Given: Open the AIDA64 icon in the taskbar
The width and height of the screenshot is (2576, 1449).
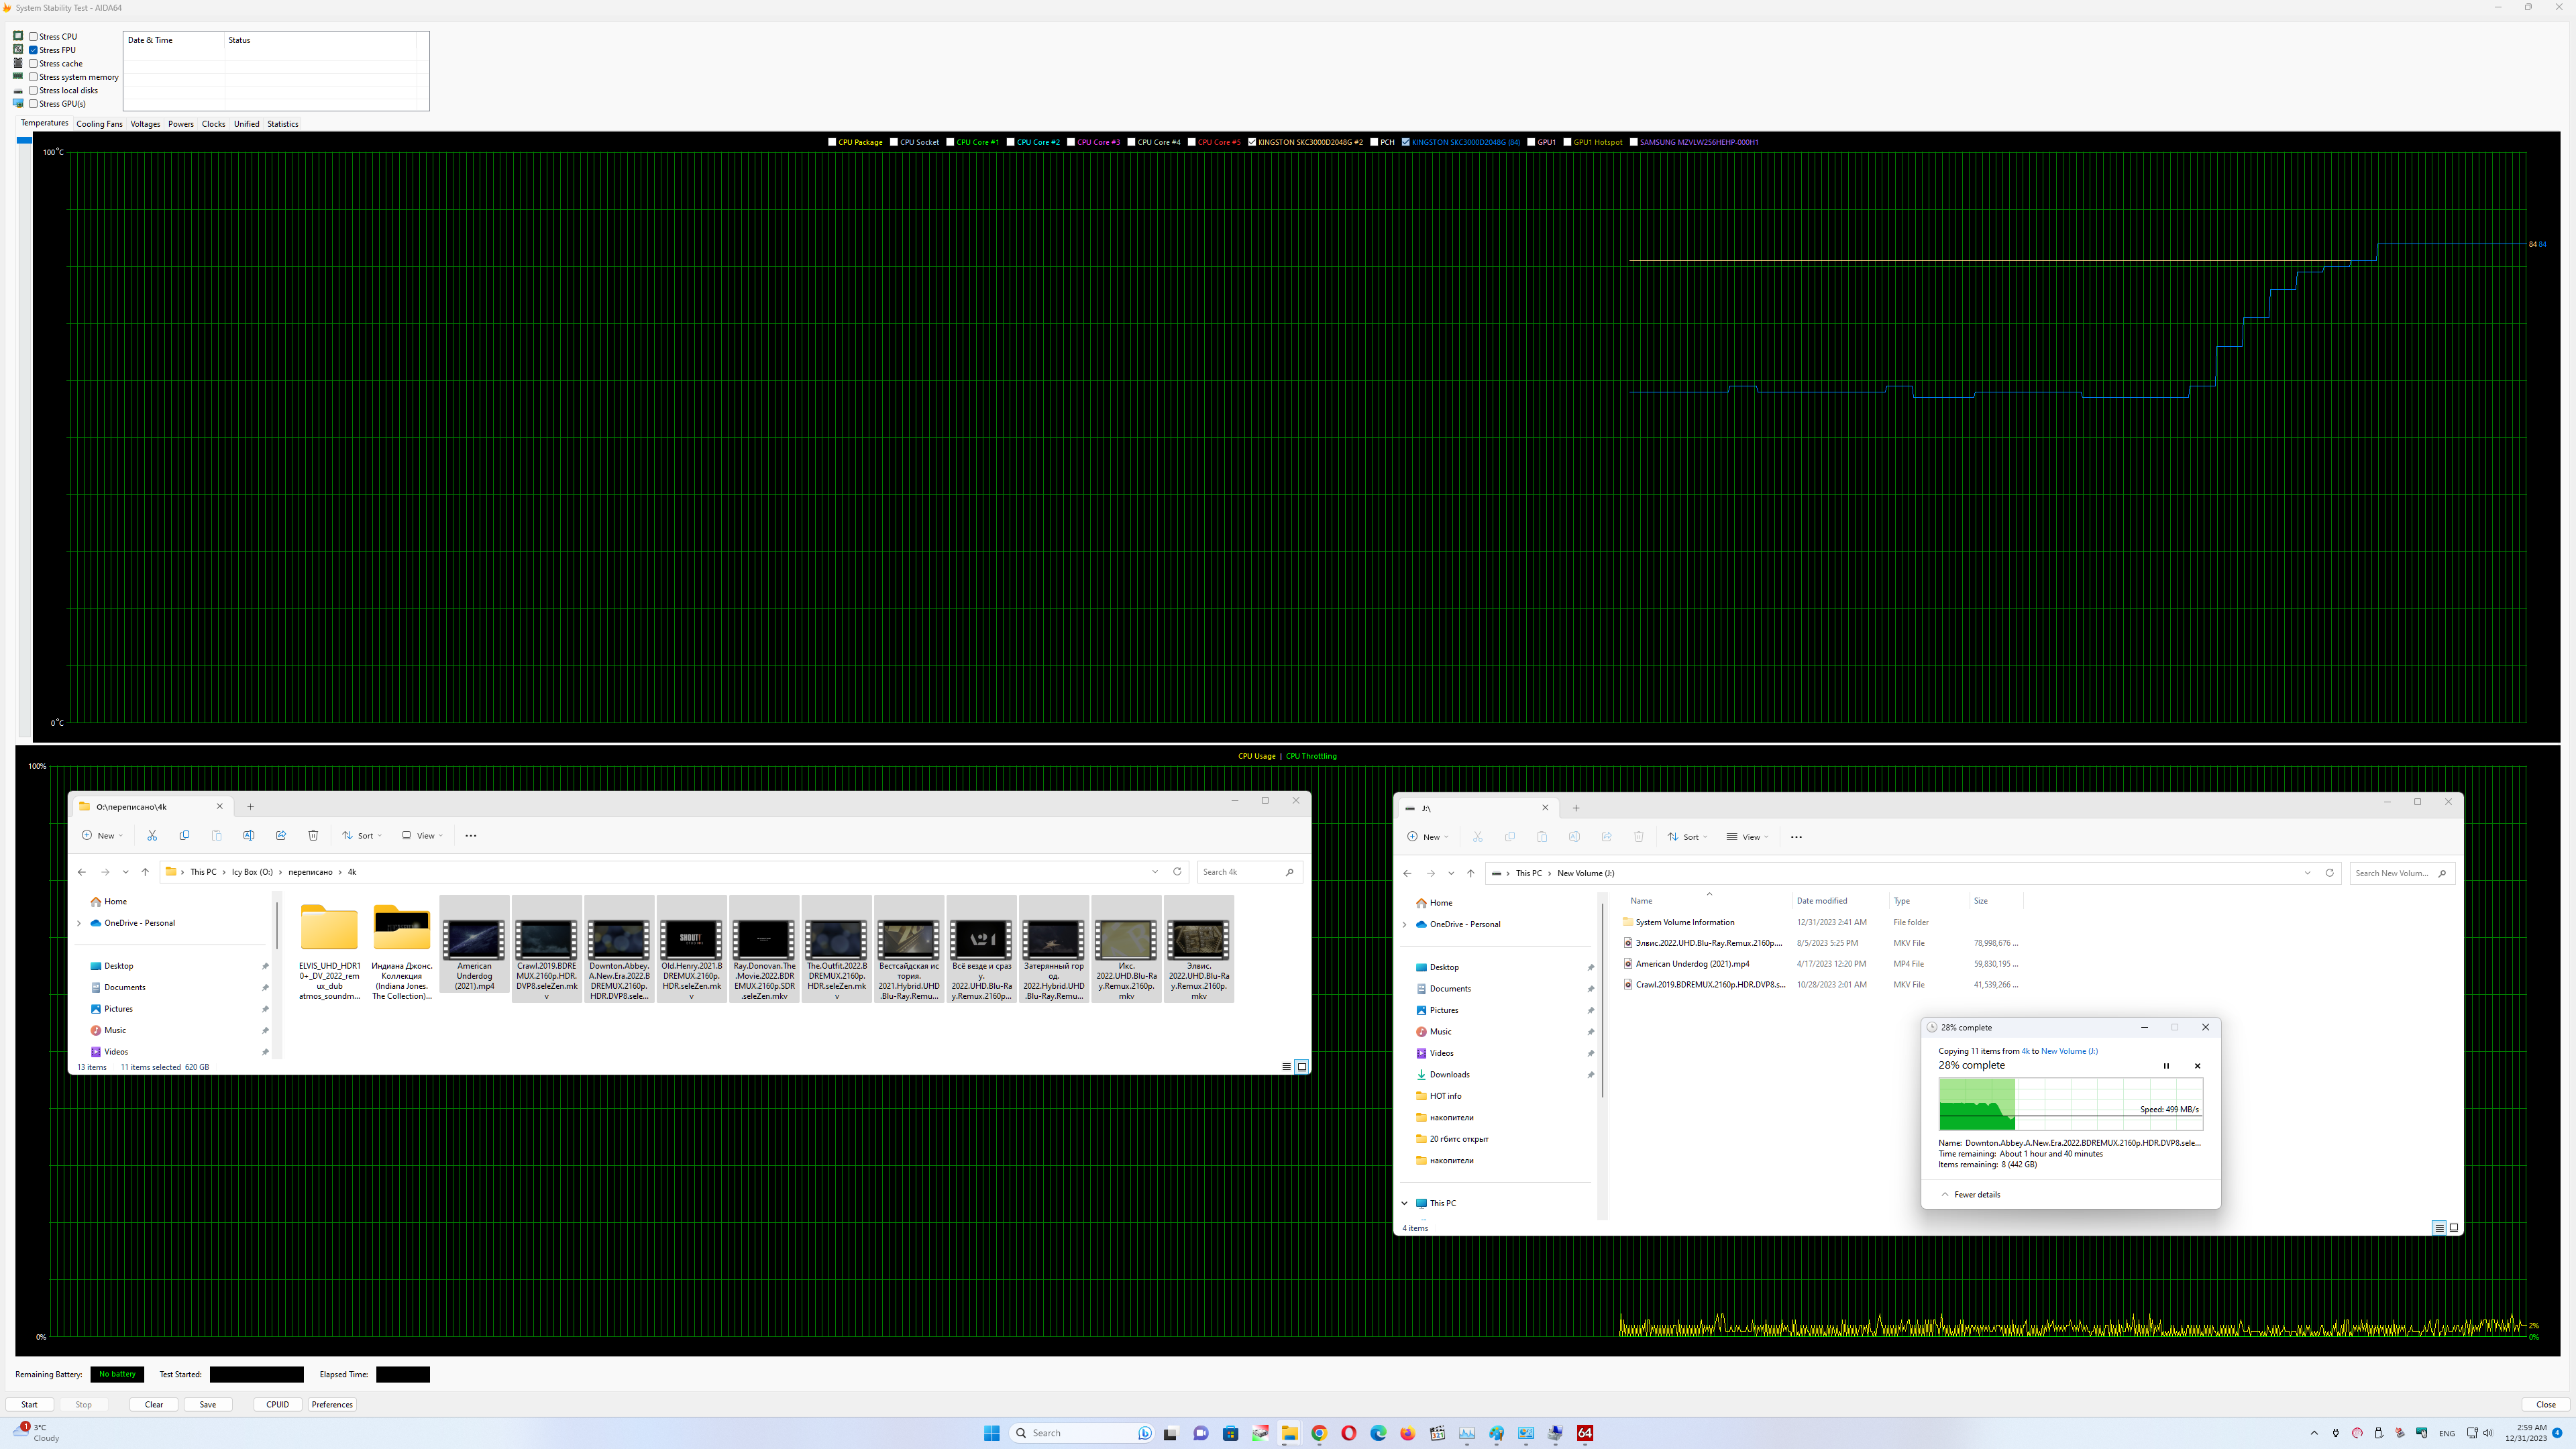Looking at the screenshot, I should click(1584, 1433).
